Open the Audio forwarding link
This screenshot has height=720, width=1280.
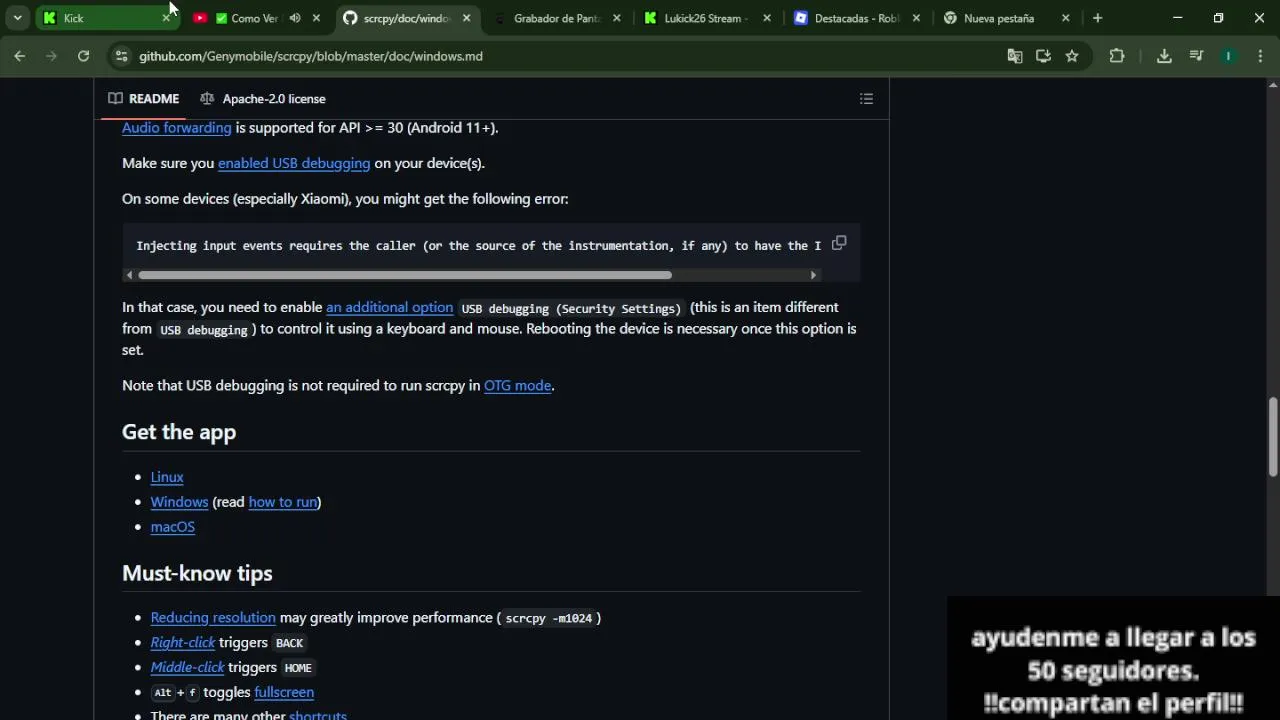[176, 128]
